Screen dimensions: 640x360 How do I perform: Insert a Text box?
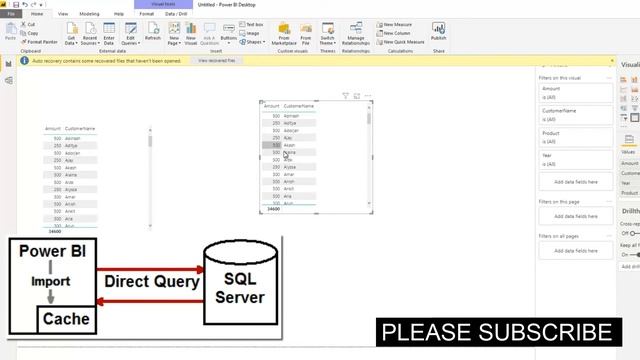[251, 24]
